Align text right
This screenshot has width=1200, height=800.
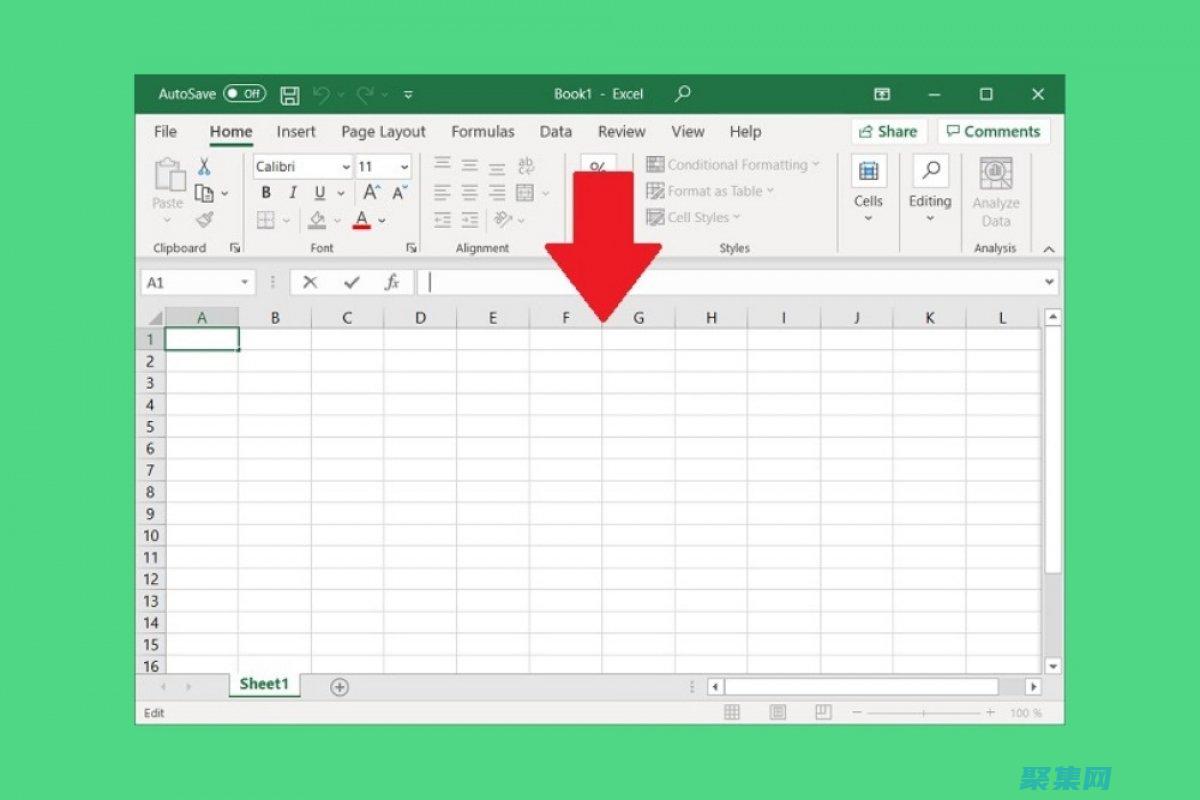[496, 193]
